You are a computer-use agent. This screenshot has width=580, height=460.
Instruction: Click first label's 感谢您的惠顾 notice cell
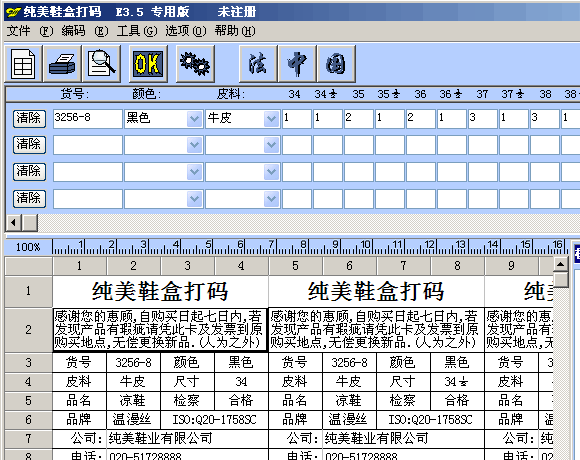tap(160, 329)
